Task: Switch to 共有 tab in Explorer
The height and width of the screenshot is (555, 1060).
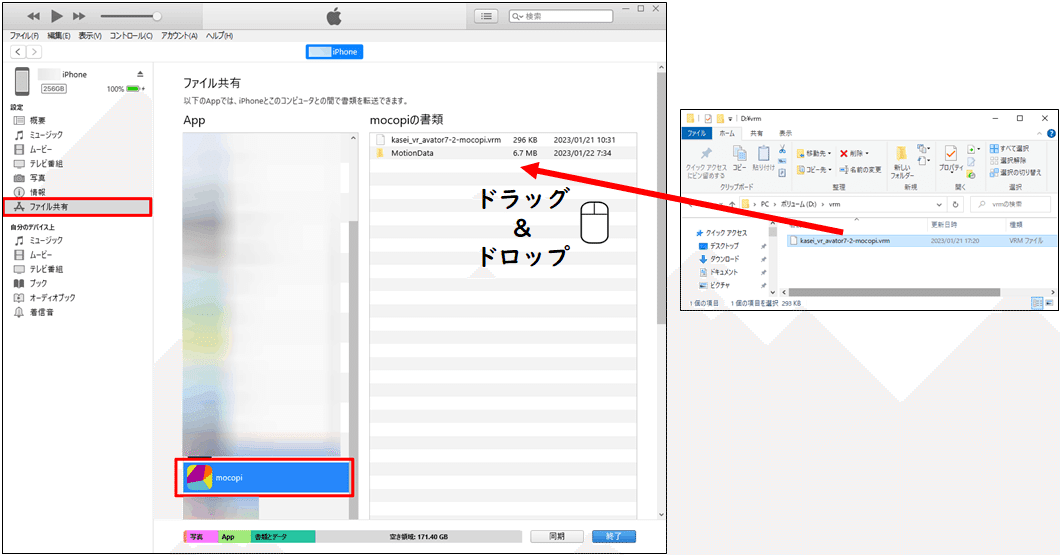Action: [756, 133]
